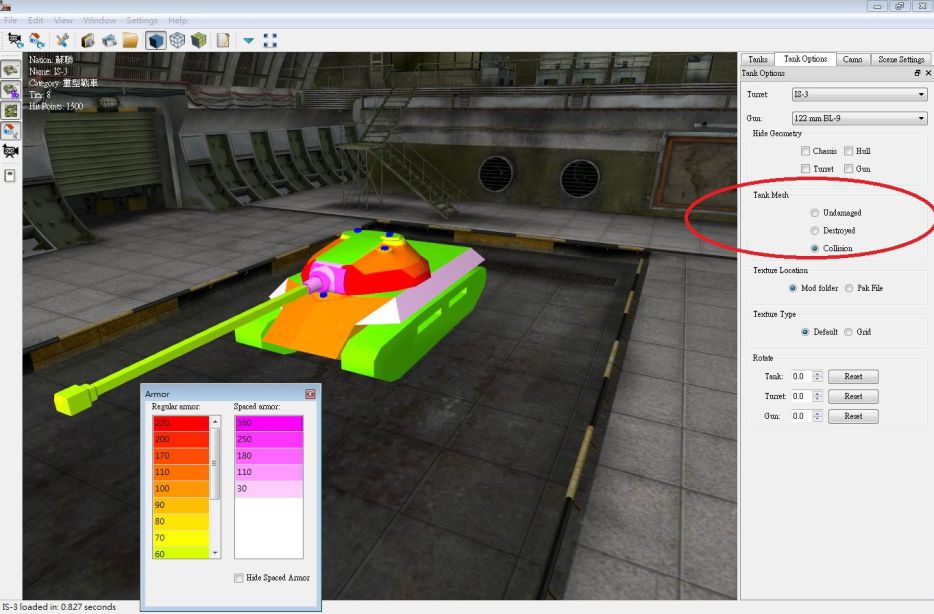
Task: Select the solid blue cube render mode
Action: tap(157, 40)
